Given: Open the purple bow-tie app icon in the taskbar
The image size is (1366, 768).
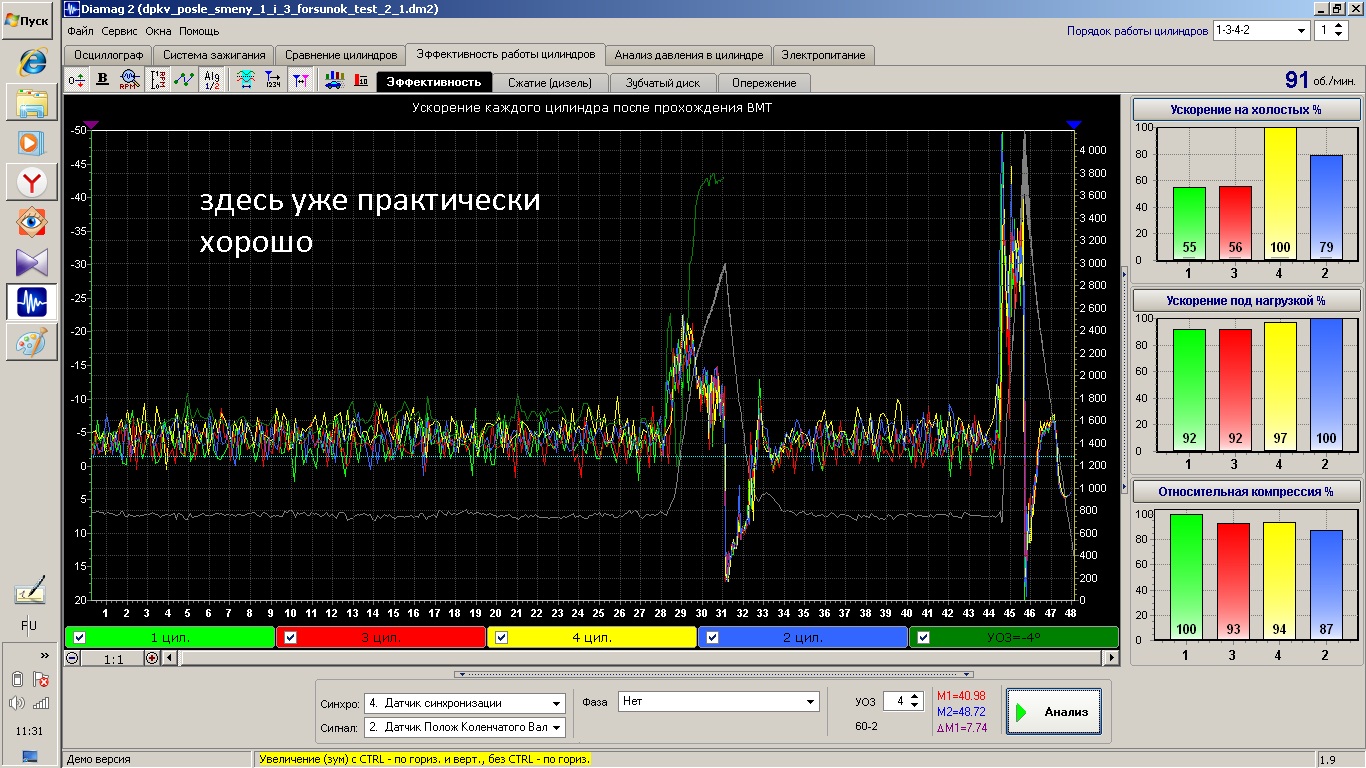Looking at the screenshot, I should point(32,262).
